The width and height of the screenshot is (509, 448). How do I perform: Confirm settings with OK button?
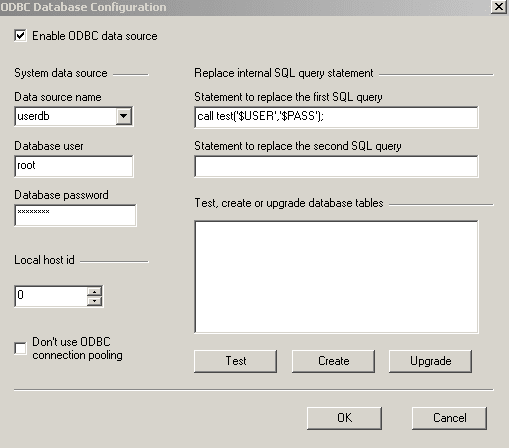pos(344,418)
